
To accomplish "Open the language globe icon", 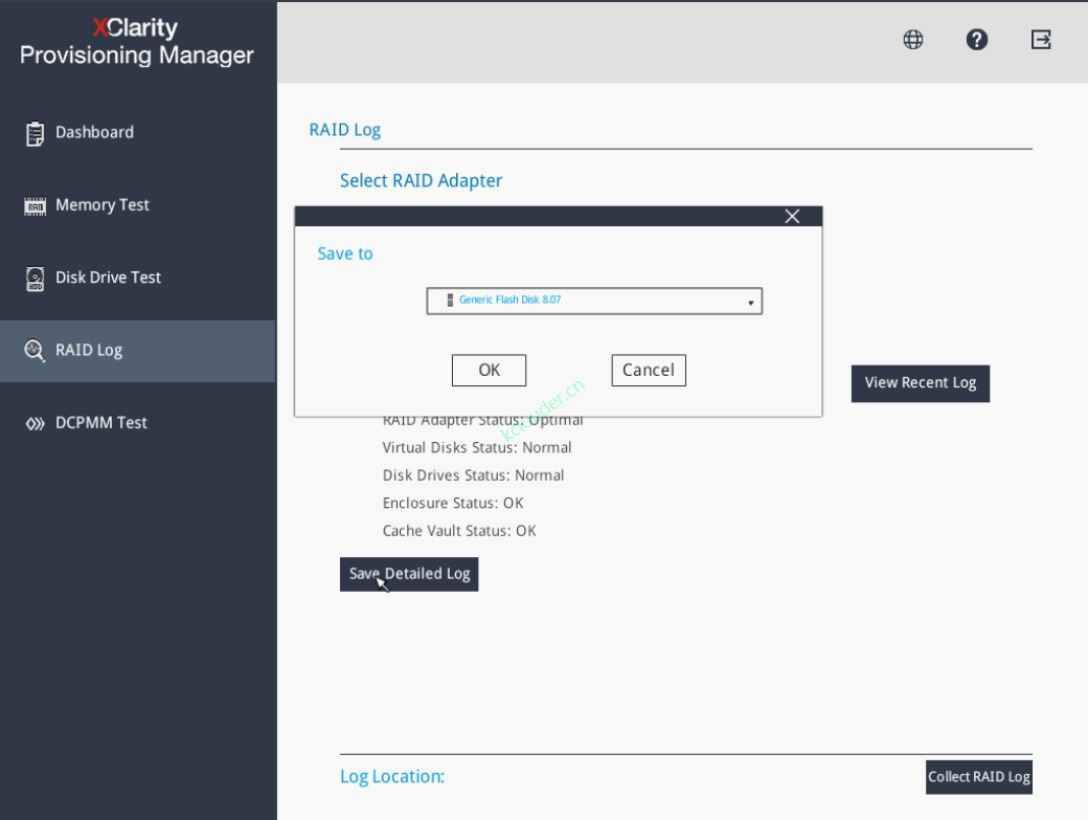I will click(913, 40).
